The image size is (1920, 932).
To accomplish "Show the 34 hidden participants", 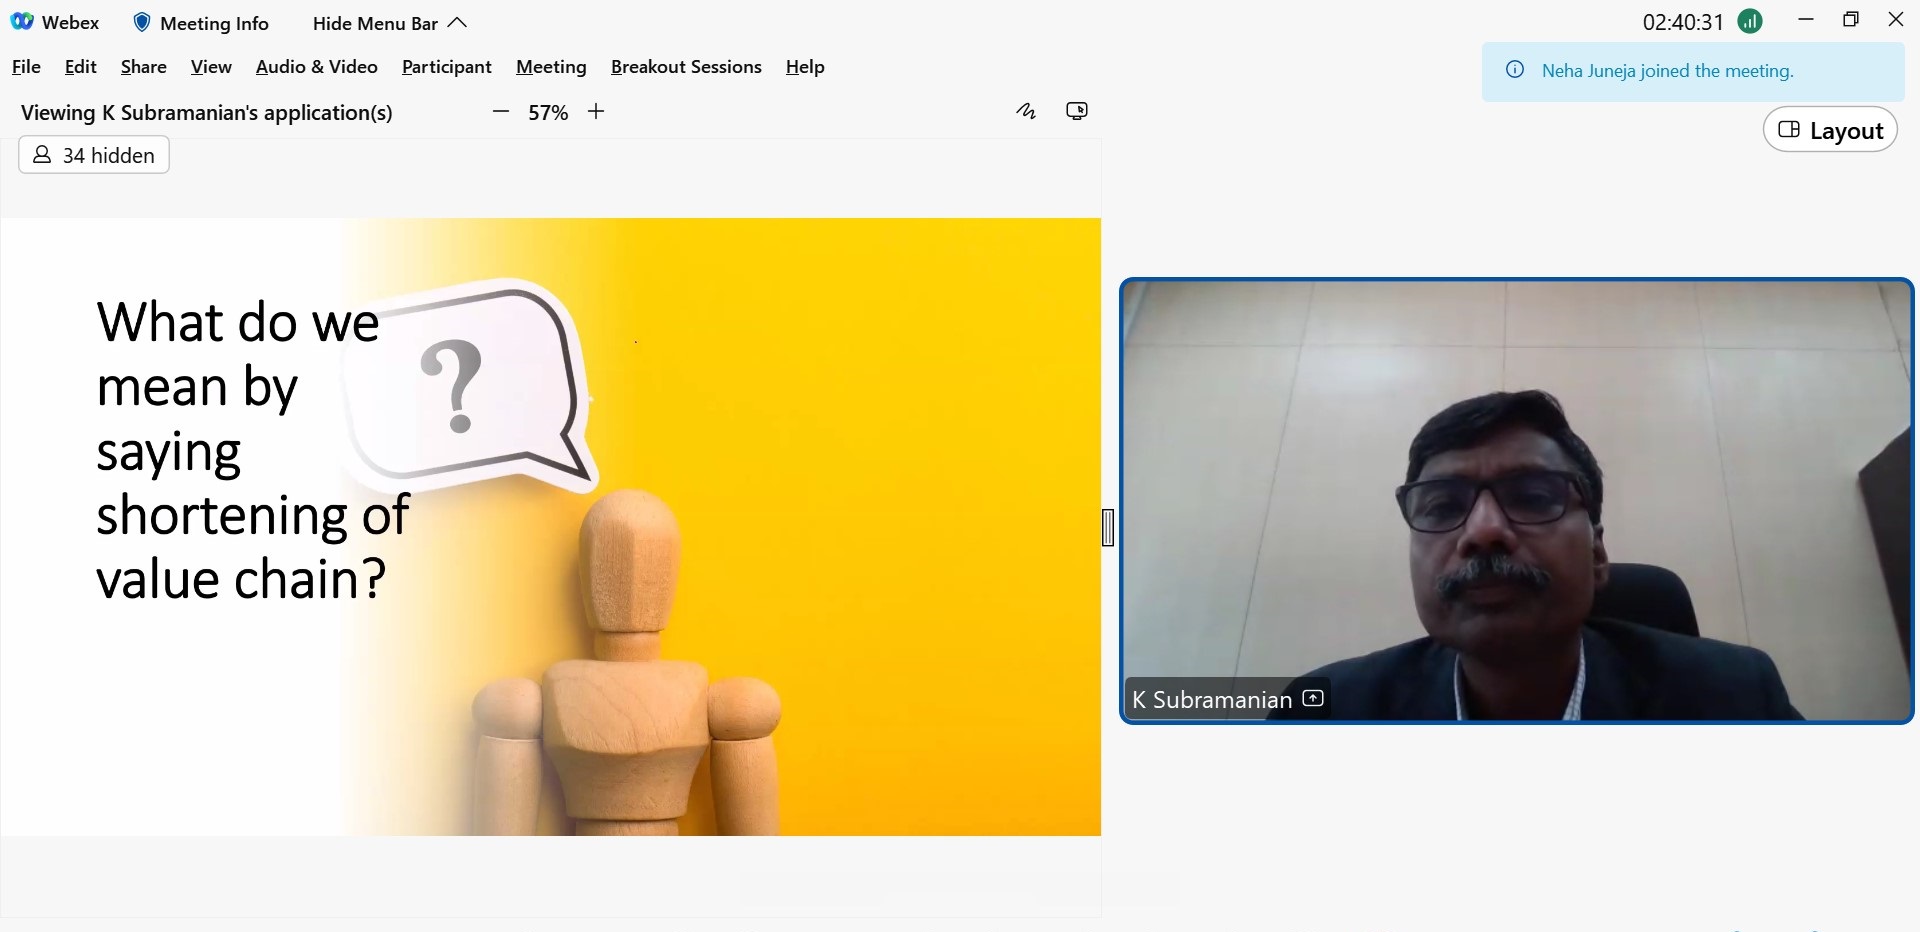I will pos(94,155).
